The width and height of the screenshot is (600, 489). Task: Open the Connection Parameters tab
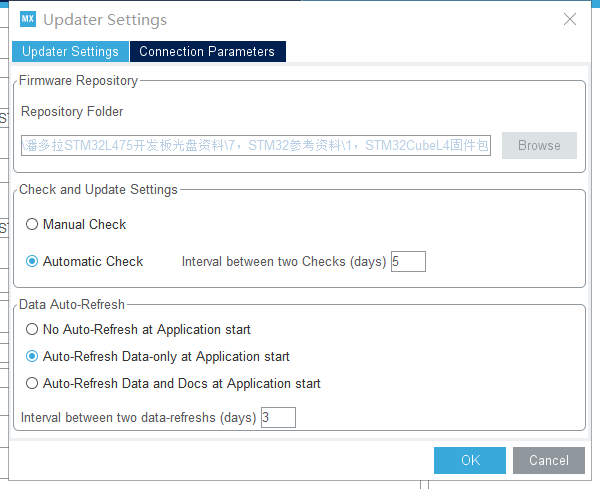207,51
